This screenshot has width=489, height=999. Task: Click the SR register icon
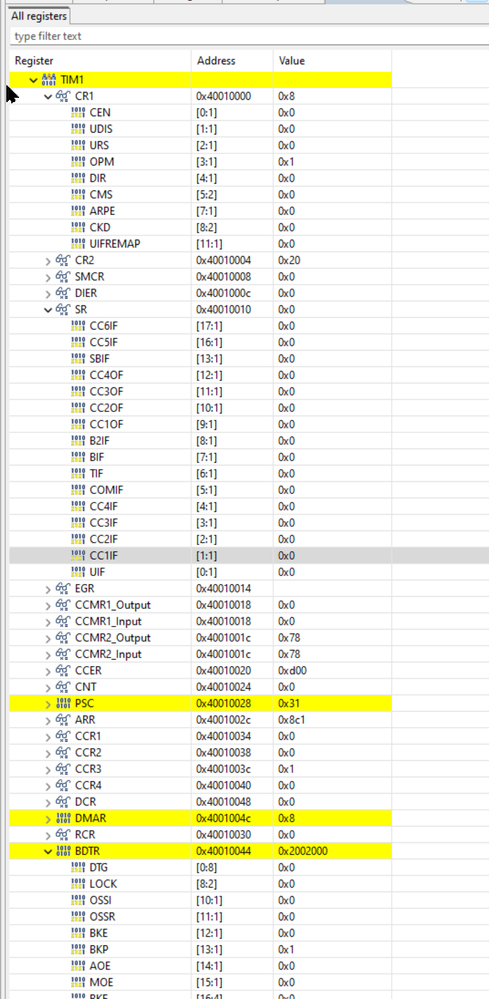[63, 310]
